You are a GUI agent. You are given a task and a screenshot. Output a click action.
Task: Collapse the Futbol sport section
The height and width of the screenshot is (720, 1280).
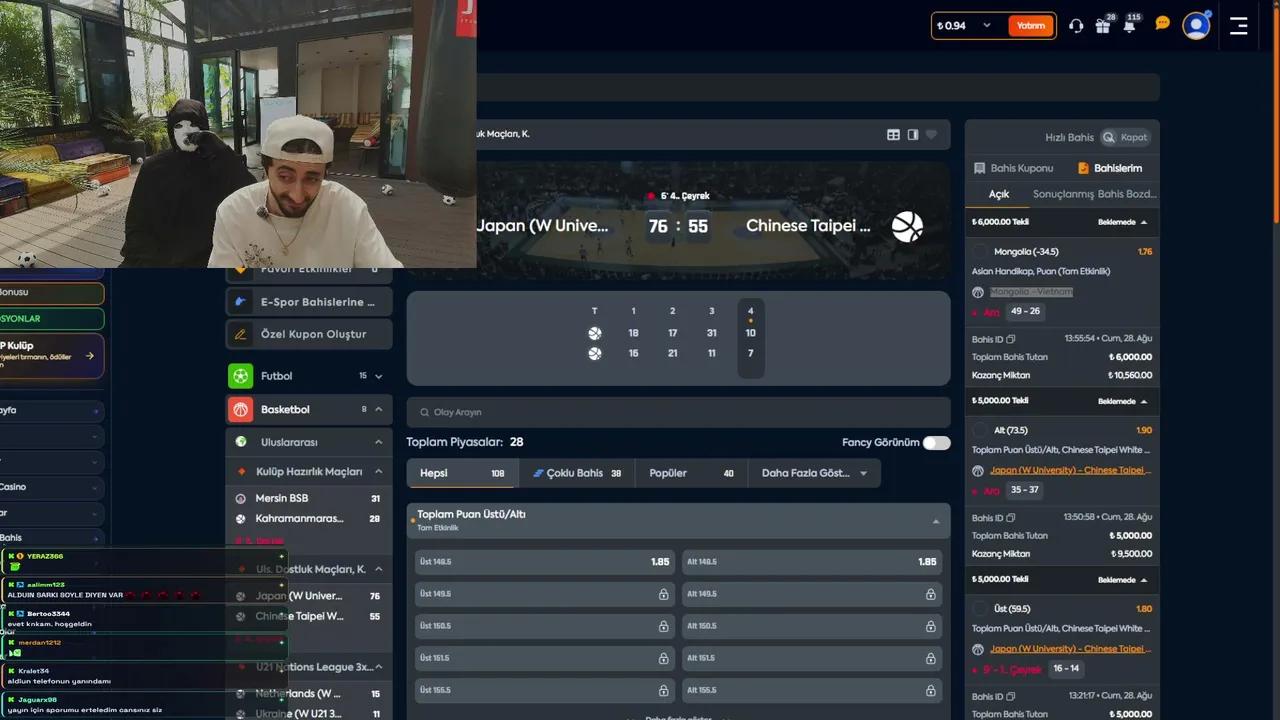(x=379, y=376)
